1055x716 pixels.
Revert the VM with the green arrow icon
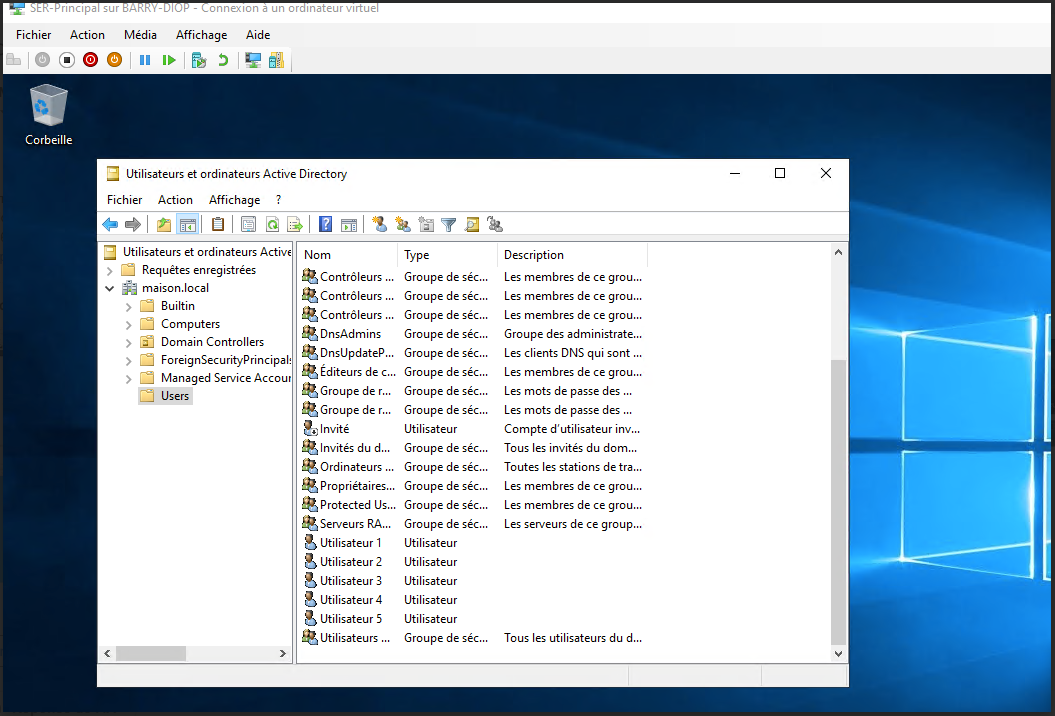tap(223, 60)
